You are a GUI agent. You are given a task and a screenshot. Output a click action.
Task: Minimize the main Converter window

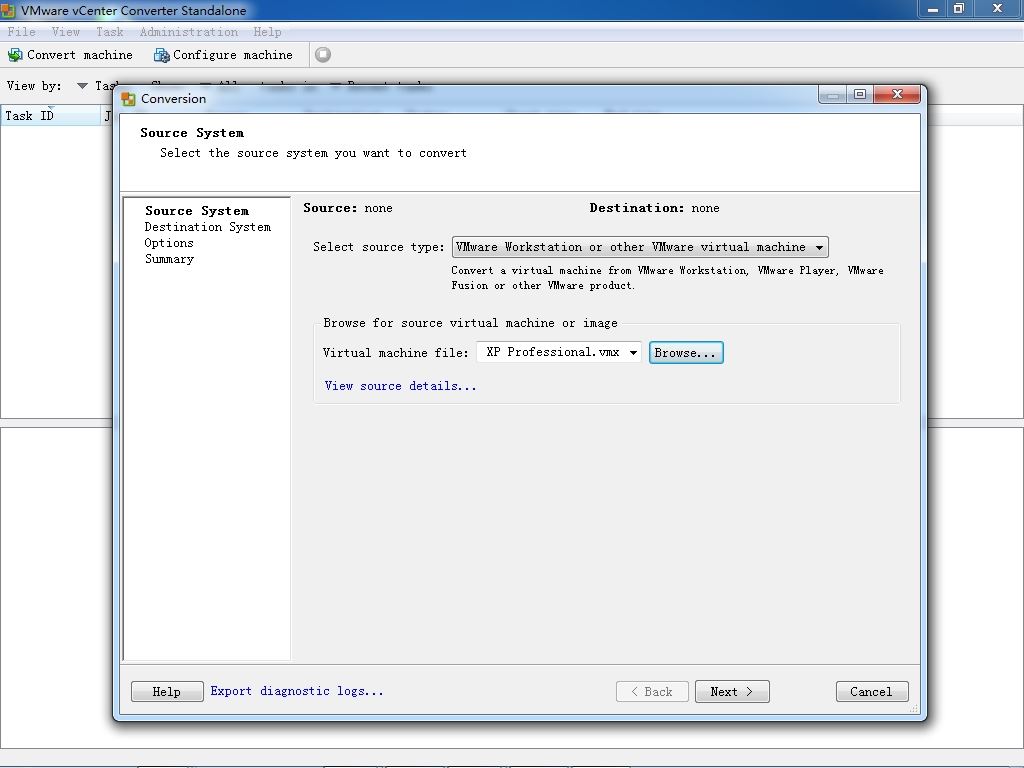(x=933, y=8)
